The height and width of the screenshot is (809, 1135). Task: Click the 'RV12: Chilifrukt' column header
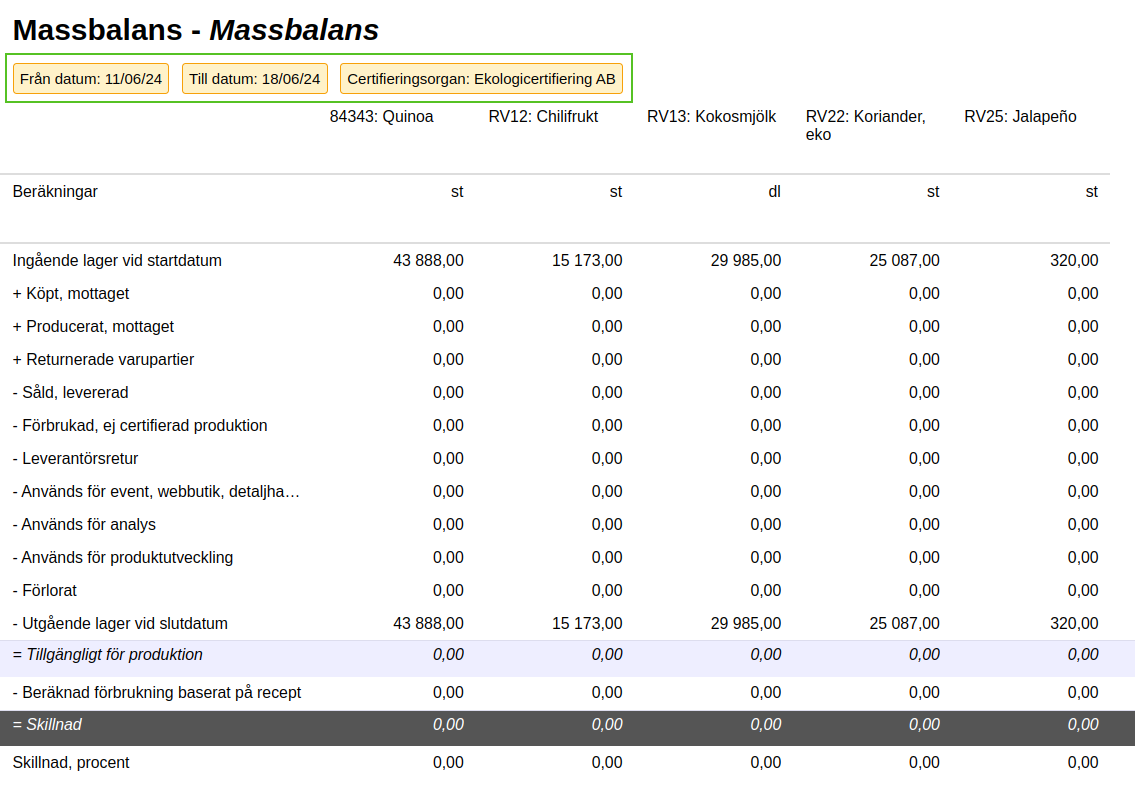pyautogui.click(x=543, y=117)
